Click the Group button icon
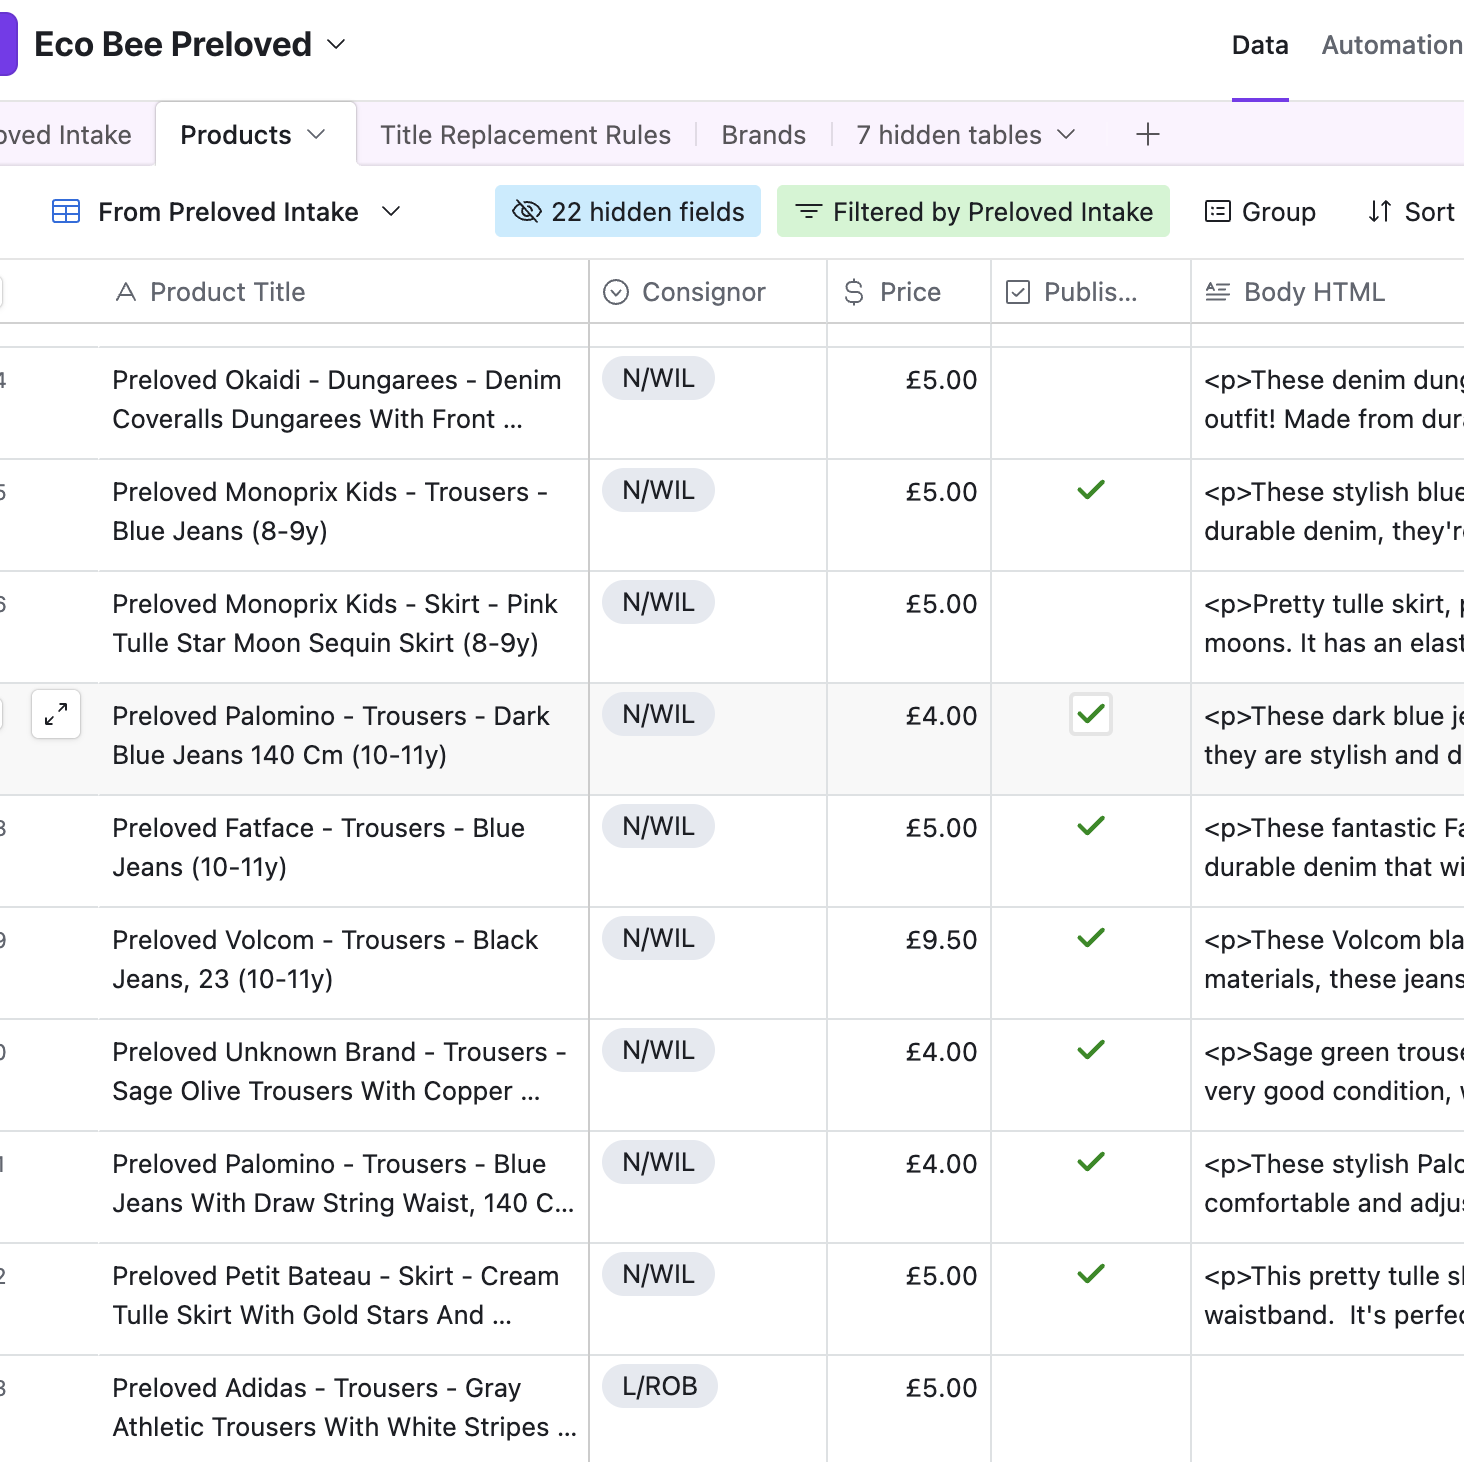1464x1462 pixels. (x=1218, y=212)
